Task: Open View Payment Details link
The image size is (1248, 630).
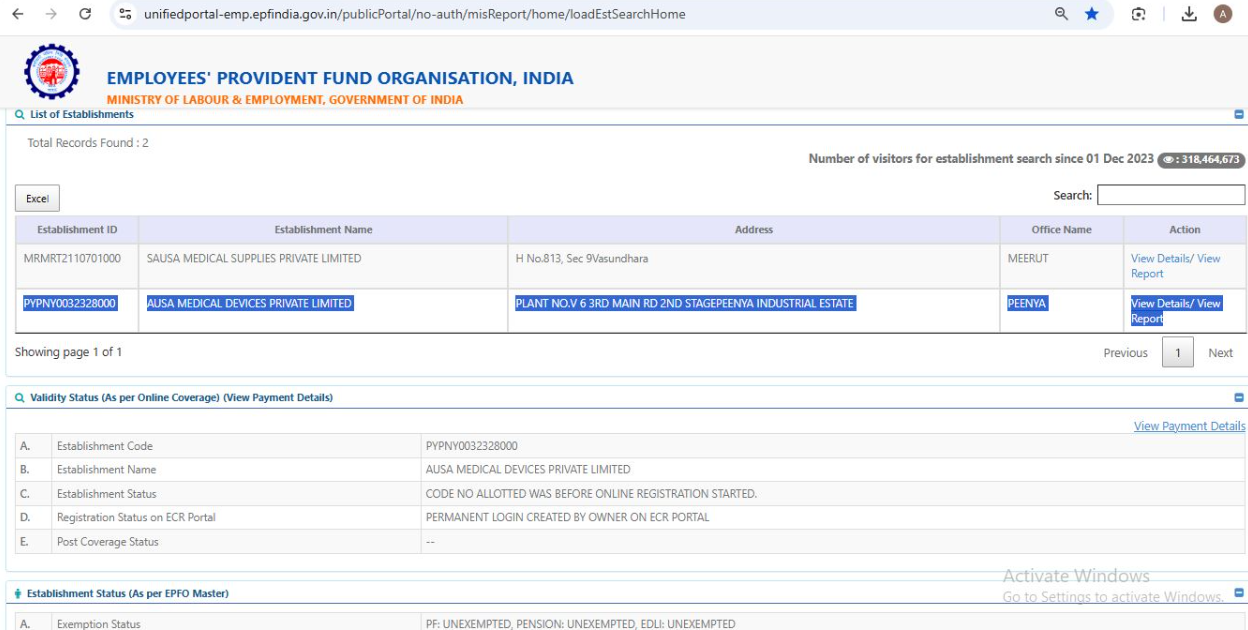Action: tap(1189, 426)
